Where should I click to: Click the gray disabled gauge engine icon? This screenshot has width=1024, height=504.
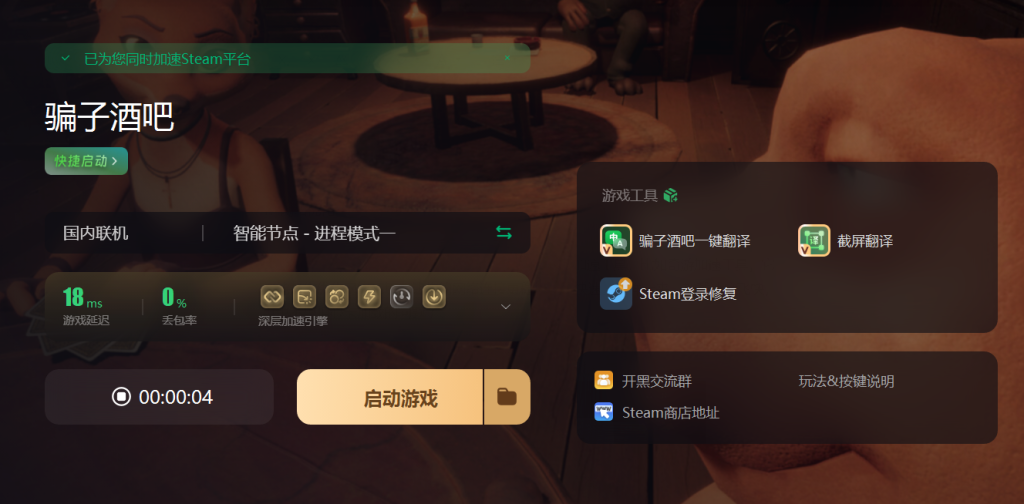402,297
